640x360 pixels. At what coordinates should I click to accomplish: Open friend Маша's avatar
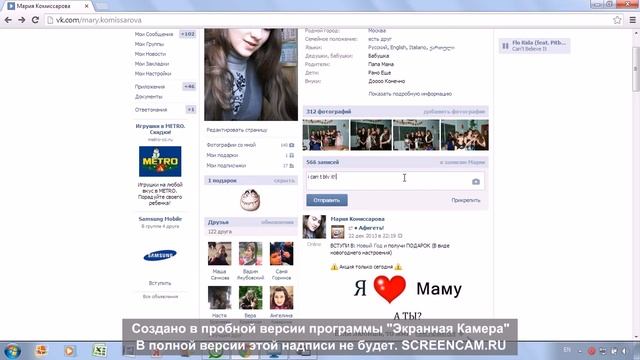pyautogui.click(x=220, y=253)
